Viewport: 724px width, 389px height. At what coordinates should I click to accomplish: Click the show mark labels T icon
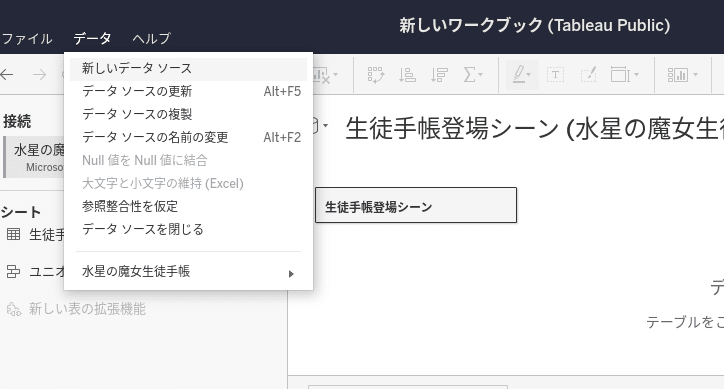click(x=555, y=75)
